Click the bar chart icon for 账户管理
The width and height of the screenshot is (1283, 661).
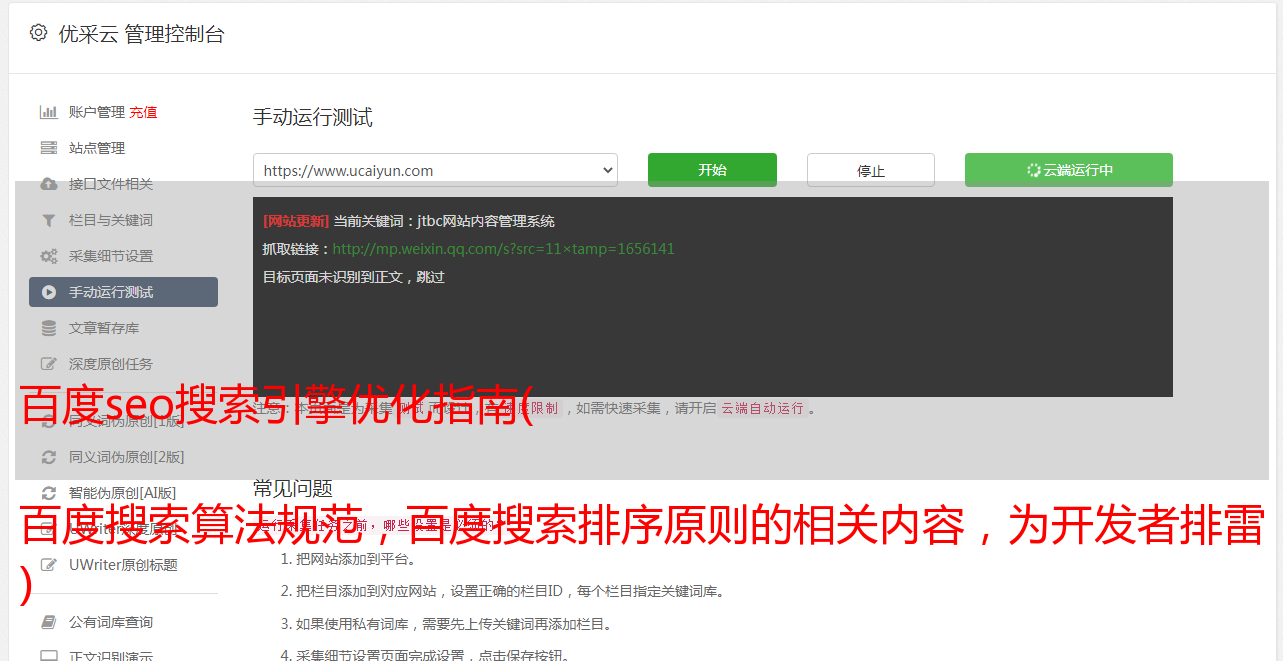[48, 112]
